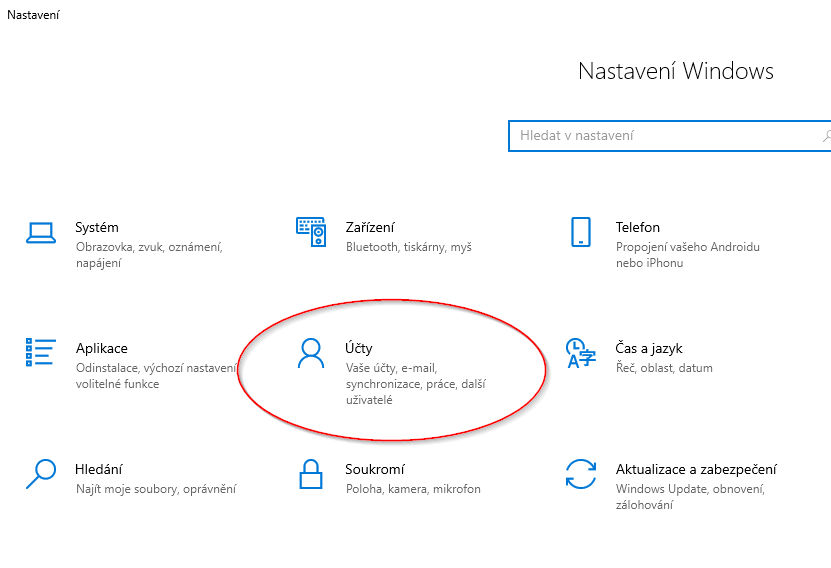
Task: Open the 'Systém' settings label
Action: [x=97, y=227]
